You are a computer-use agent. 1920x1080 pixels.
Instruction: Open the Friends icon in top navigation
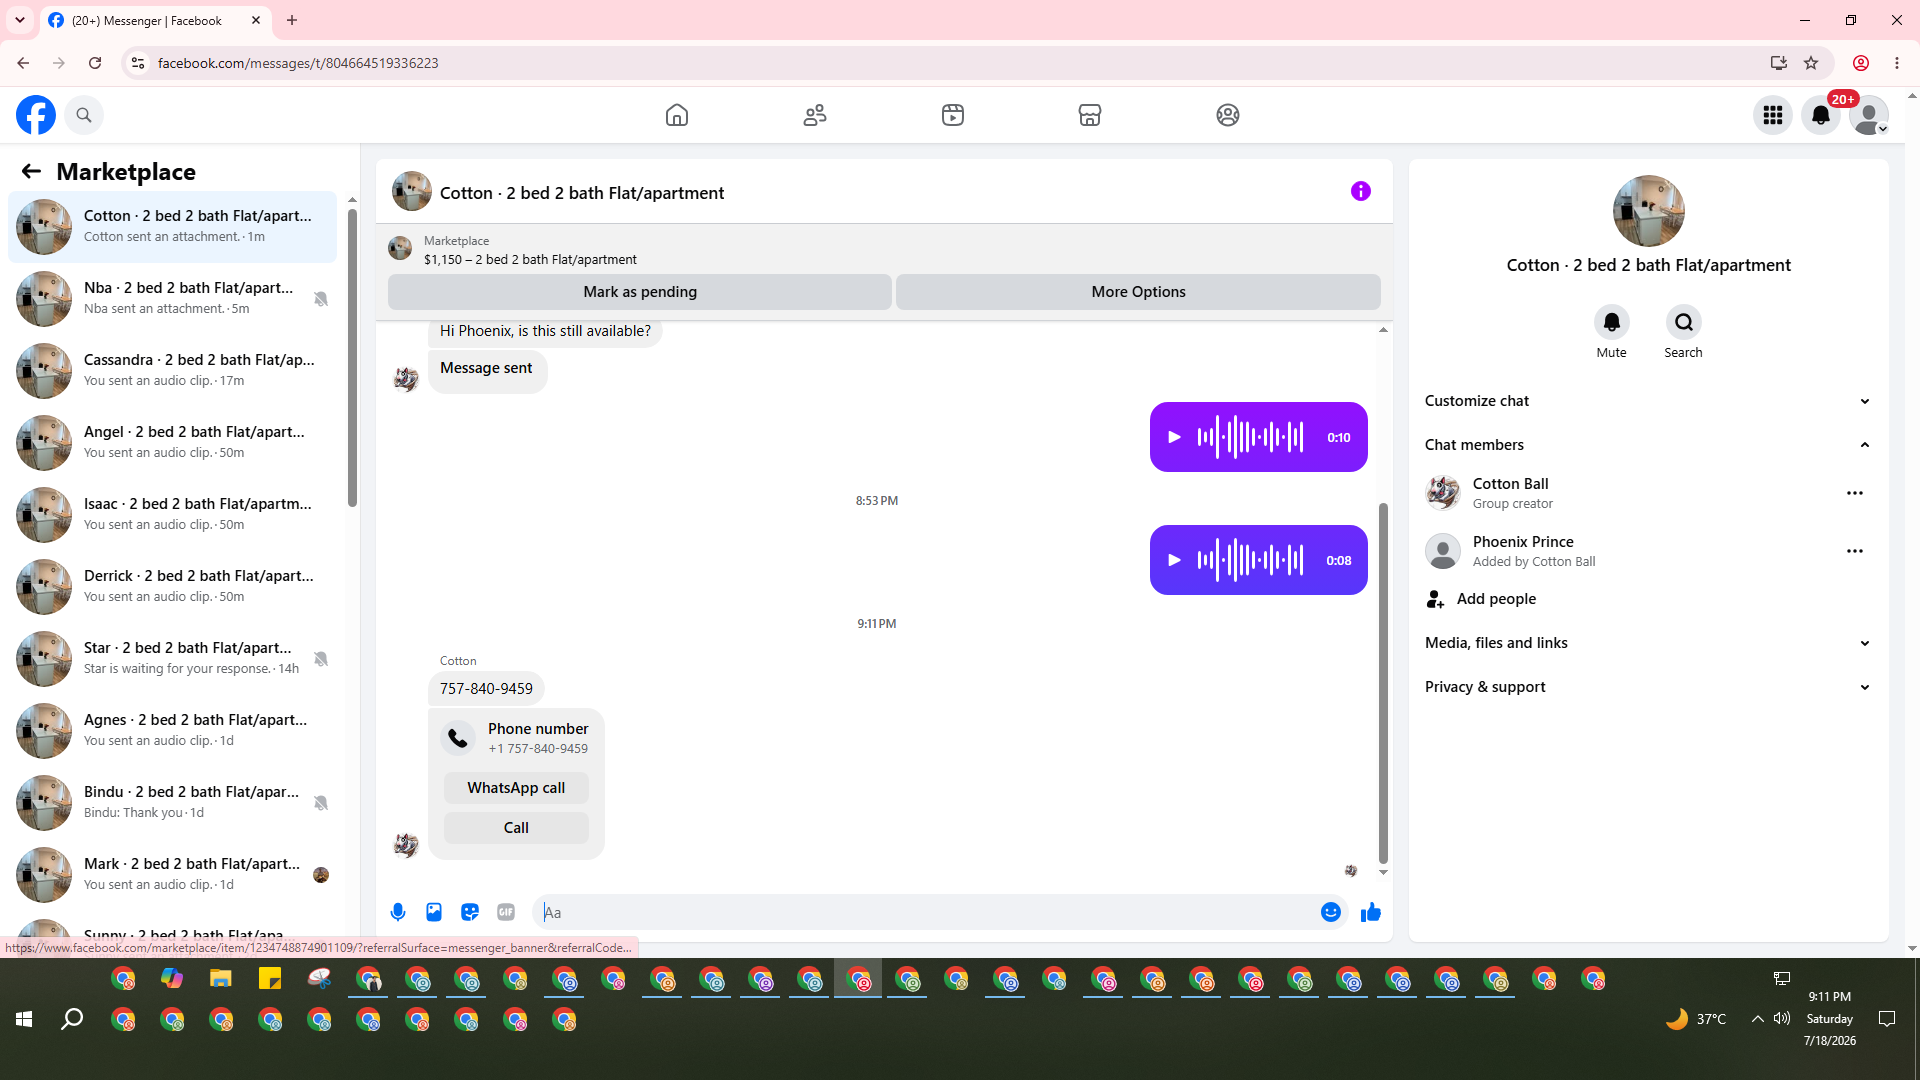pyautogui.click(x=815, y=115)
